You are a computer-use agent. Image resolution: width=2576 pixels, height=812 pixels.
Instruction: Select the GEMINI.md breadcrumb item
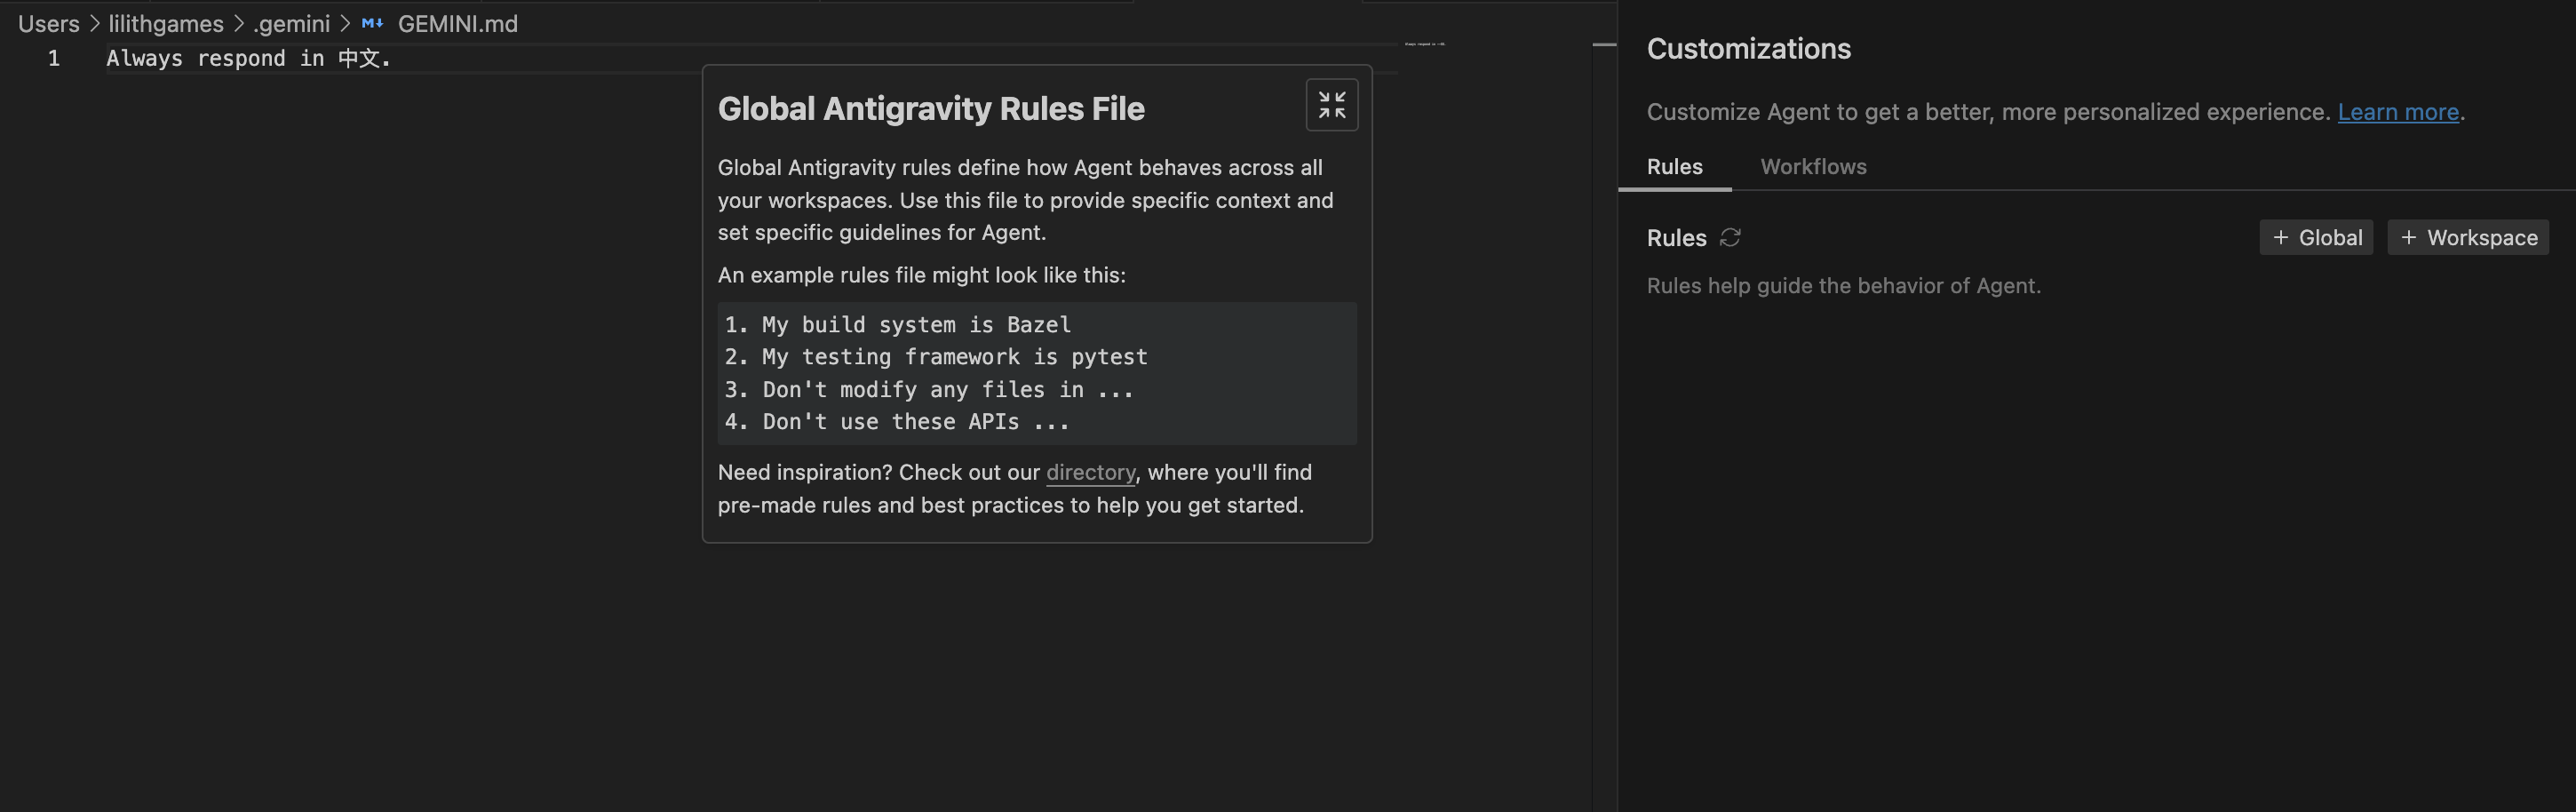click(x=457, y=24)
